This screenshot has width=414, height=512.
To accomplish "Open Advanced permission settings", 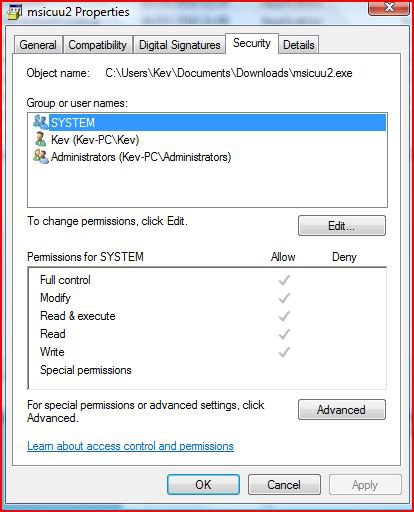I will click(x=342, y=410).
